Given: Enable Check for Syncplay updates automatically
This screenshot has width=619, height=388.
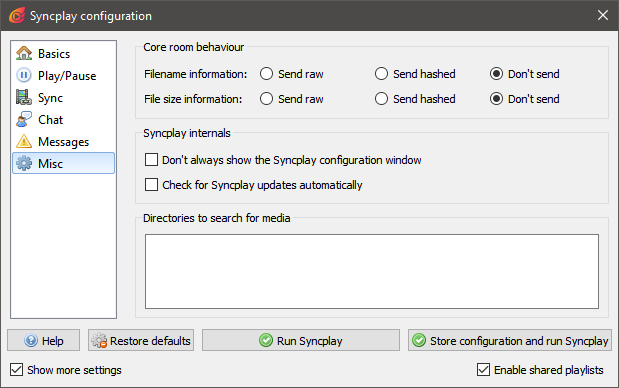Looking at the screenshot, I should 151,184.
